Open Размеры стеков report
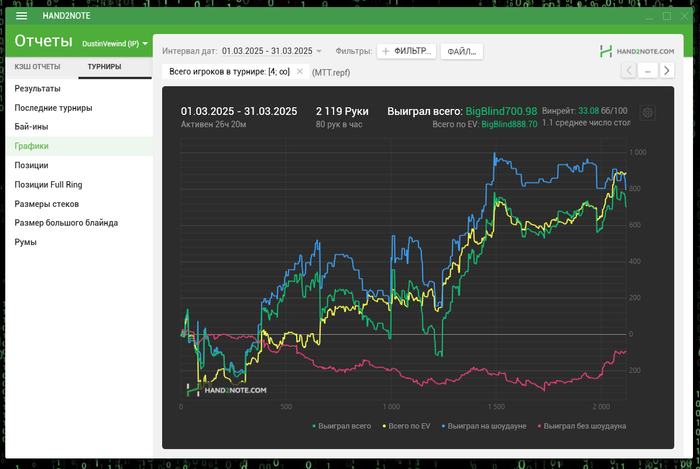This screenshot has width=700, height=469. tap(79, 204)
